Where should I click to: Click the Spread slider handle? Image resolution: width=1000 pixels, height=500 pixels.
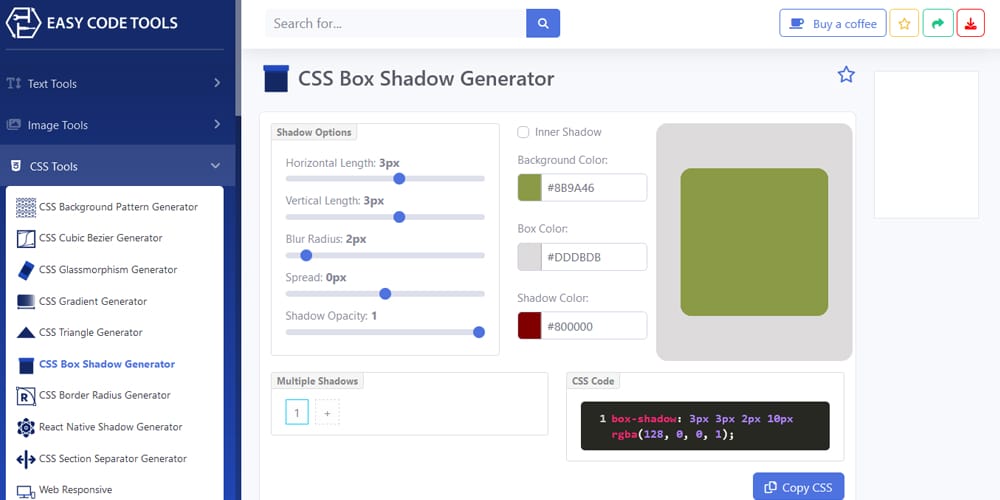pos(385,293)
